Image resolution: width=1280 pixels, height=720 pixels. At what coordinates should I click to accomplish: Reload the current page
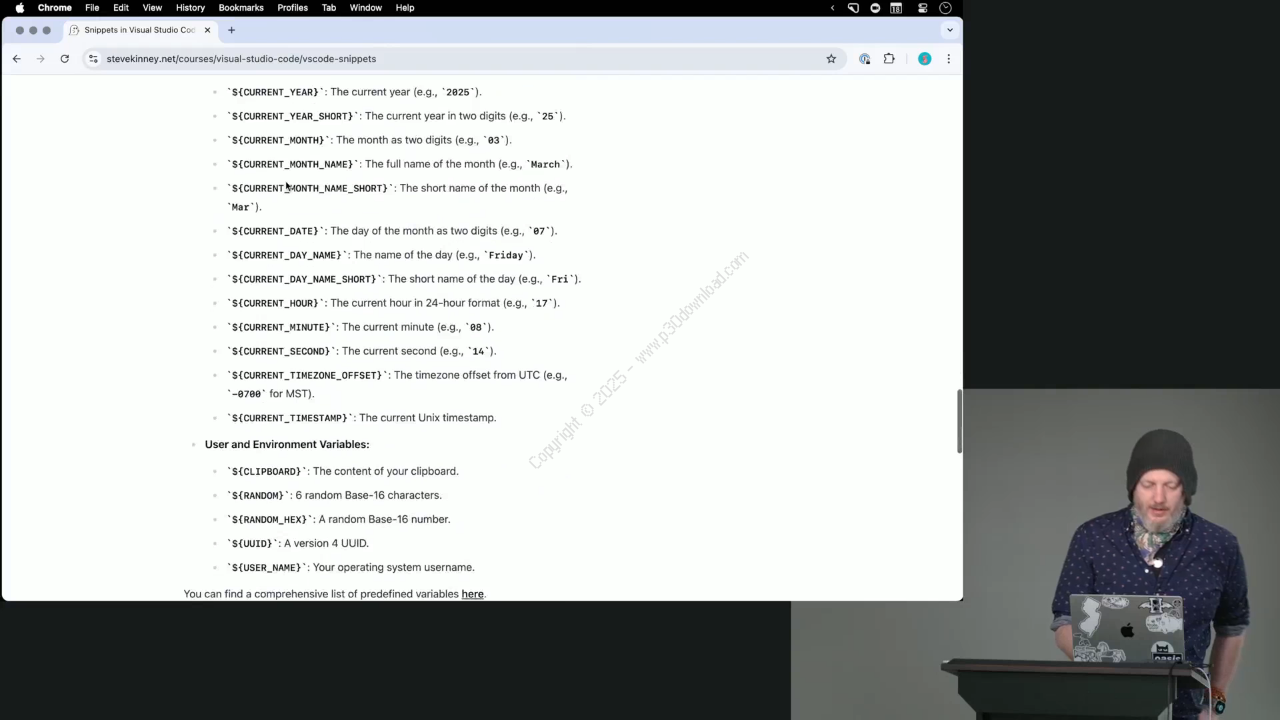[x=65, y=59]
